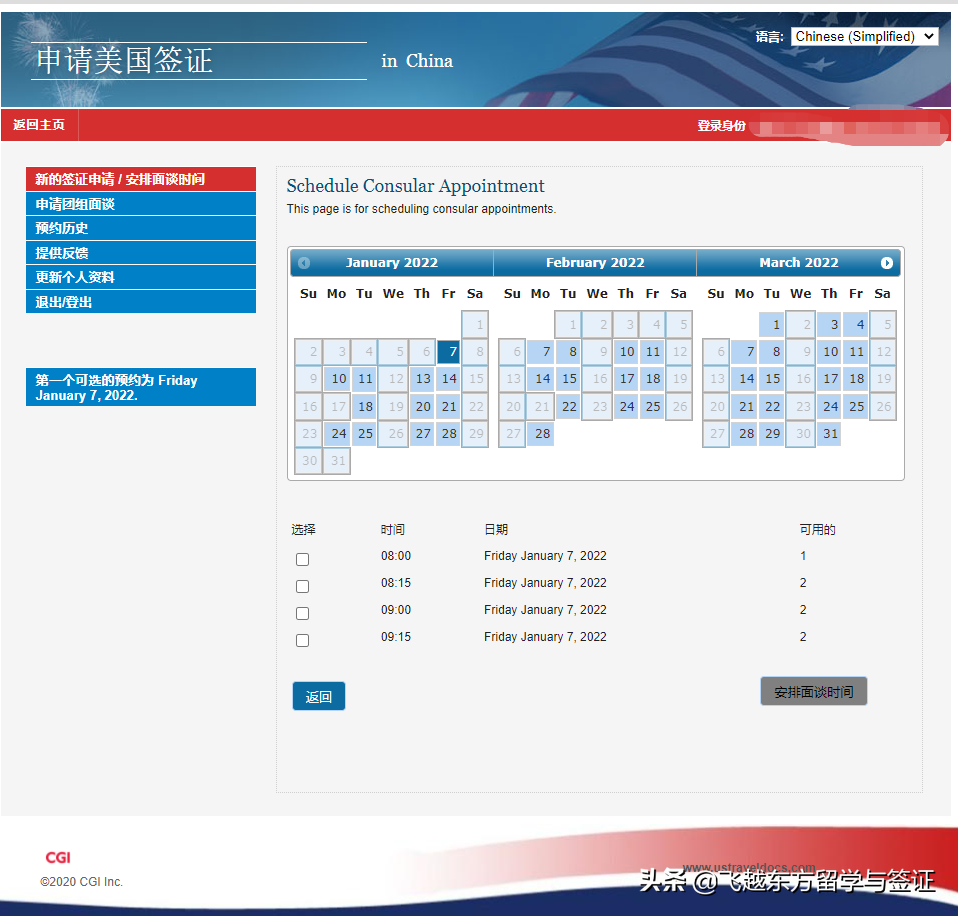This screenshot has width=958, height=916.
Task: Select March 31 in the calendar
Action: click(830, 433)
